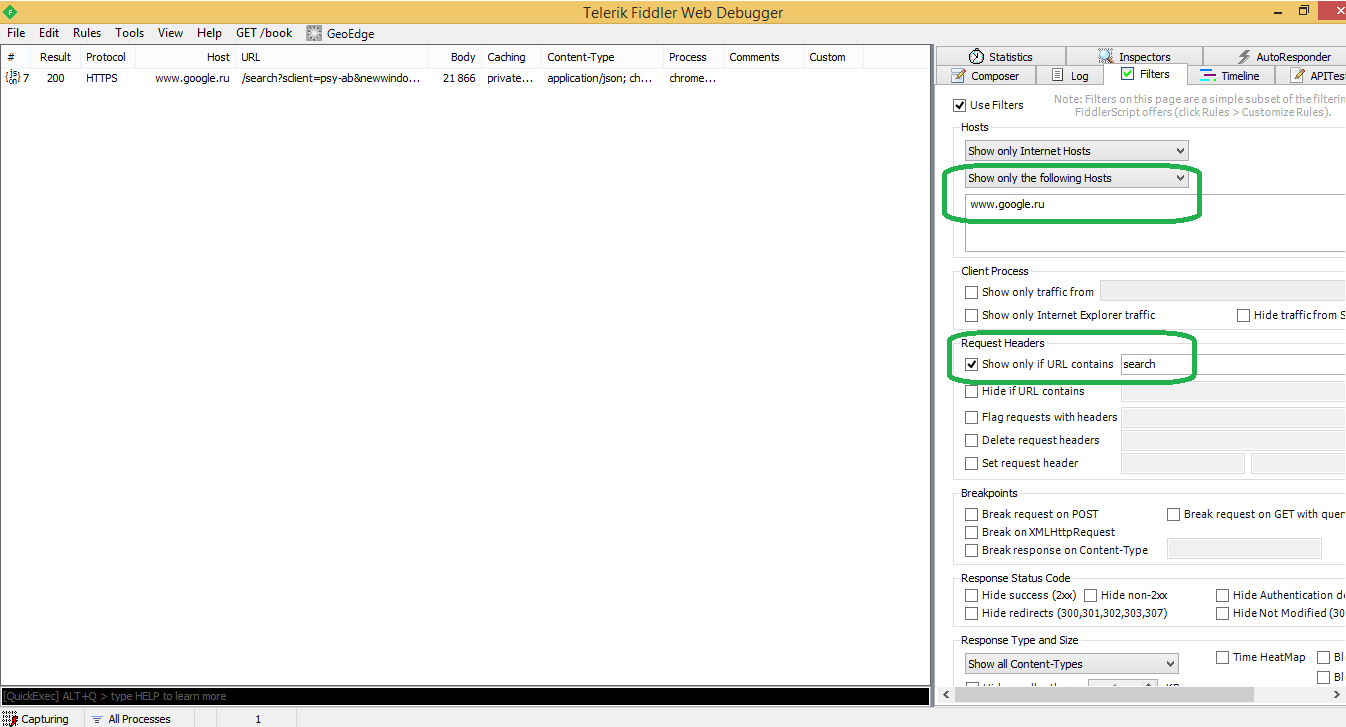Check Break on XMLHttpRequest
The image size is (1346, 727).
[x=971, y=532]
